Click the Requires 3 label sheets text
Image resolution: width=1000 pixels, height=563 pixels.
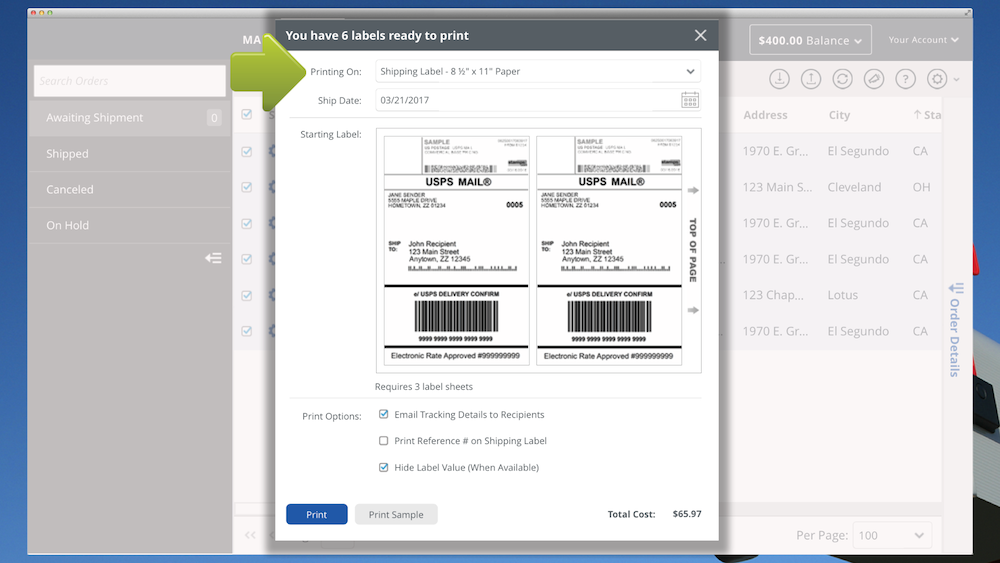click(x=423, y=386)
